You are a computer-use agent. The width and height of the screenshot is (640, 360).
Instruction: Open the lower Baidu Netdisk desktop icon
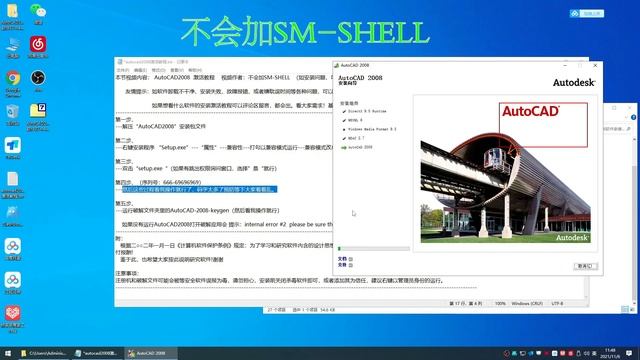(13, 282)
